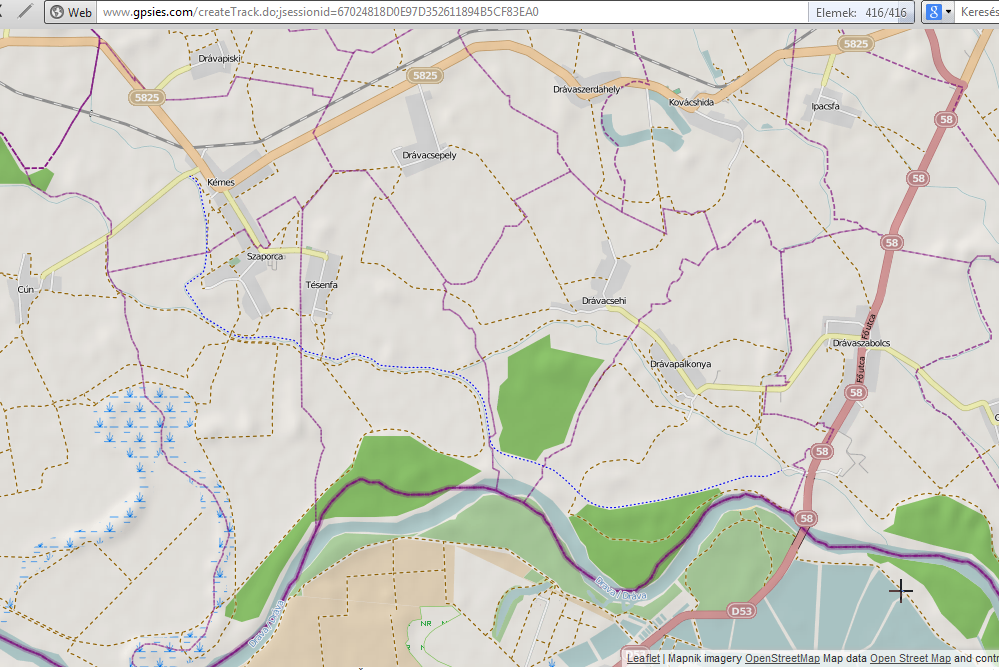Image resolution: width=999 pixels, height=670 pixels.
Task: Click the 5825 road shield near Ipacsfa
Action: pyautogui.click(x=856, y=44)
